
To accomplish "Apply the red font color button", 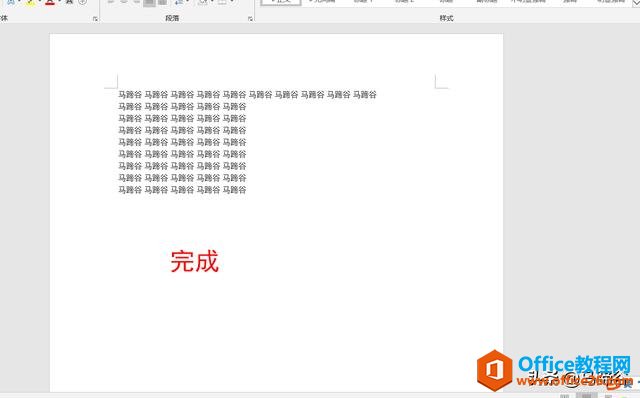I will tap(50, 2).
